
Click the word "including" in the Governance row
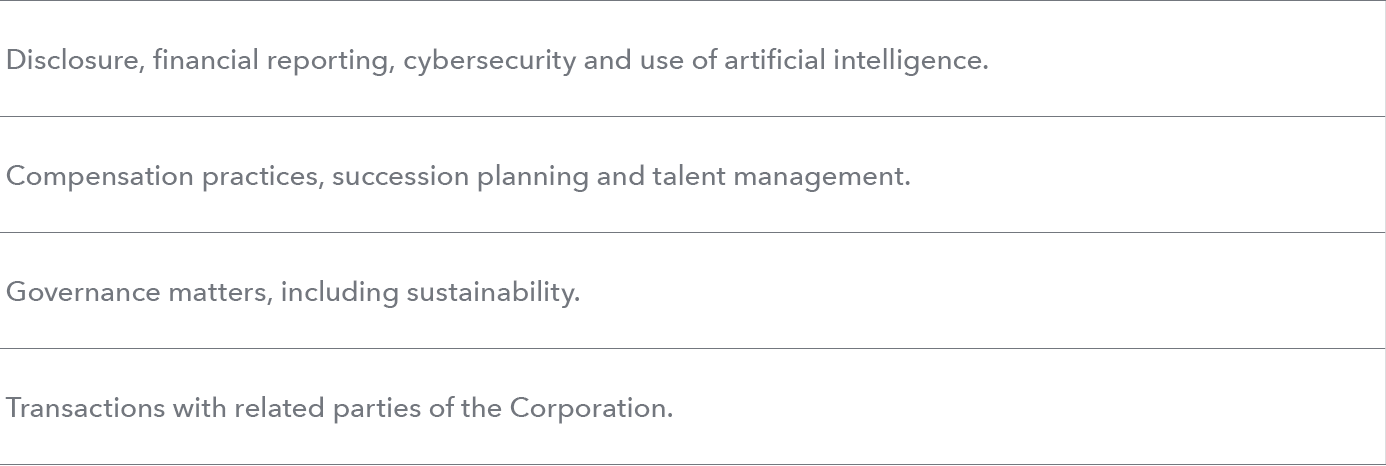tap(339, 292)
